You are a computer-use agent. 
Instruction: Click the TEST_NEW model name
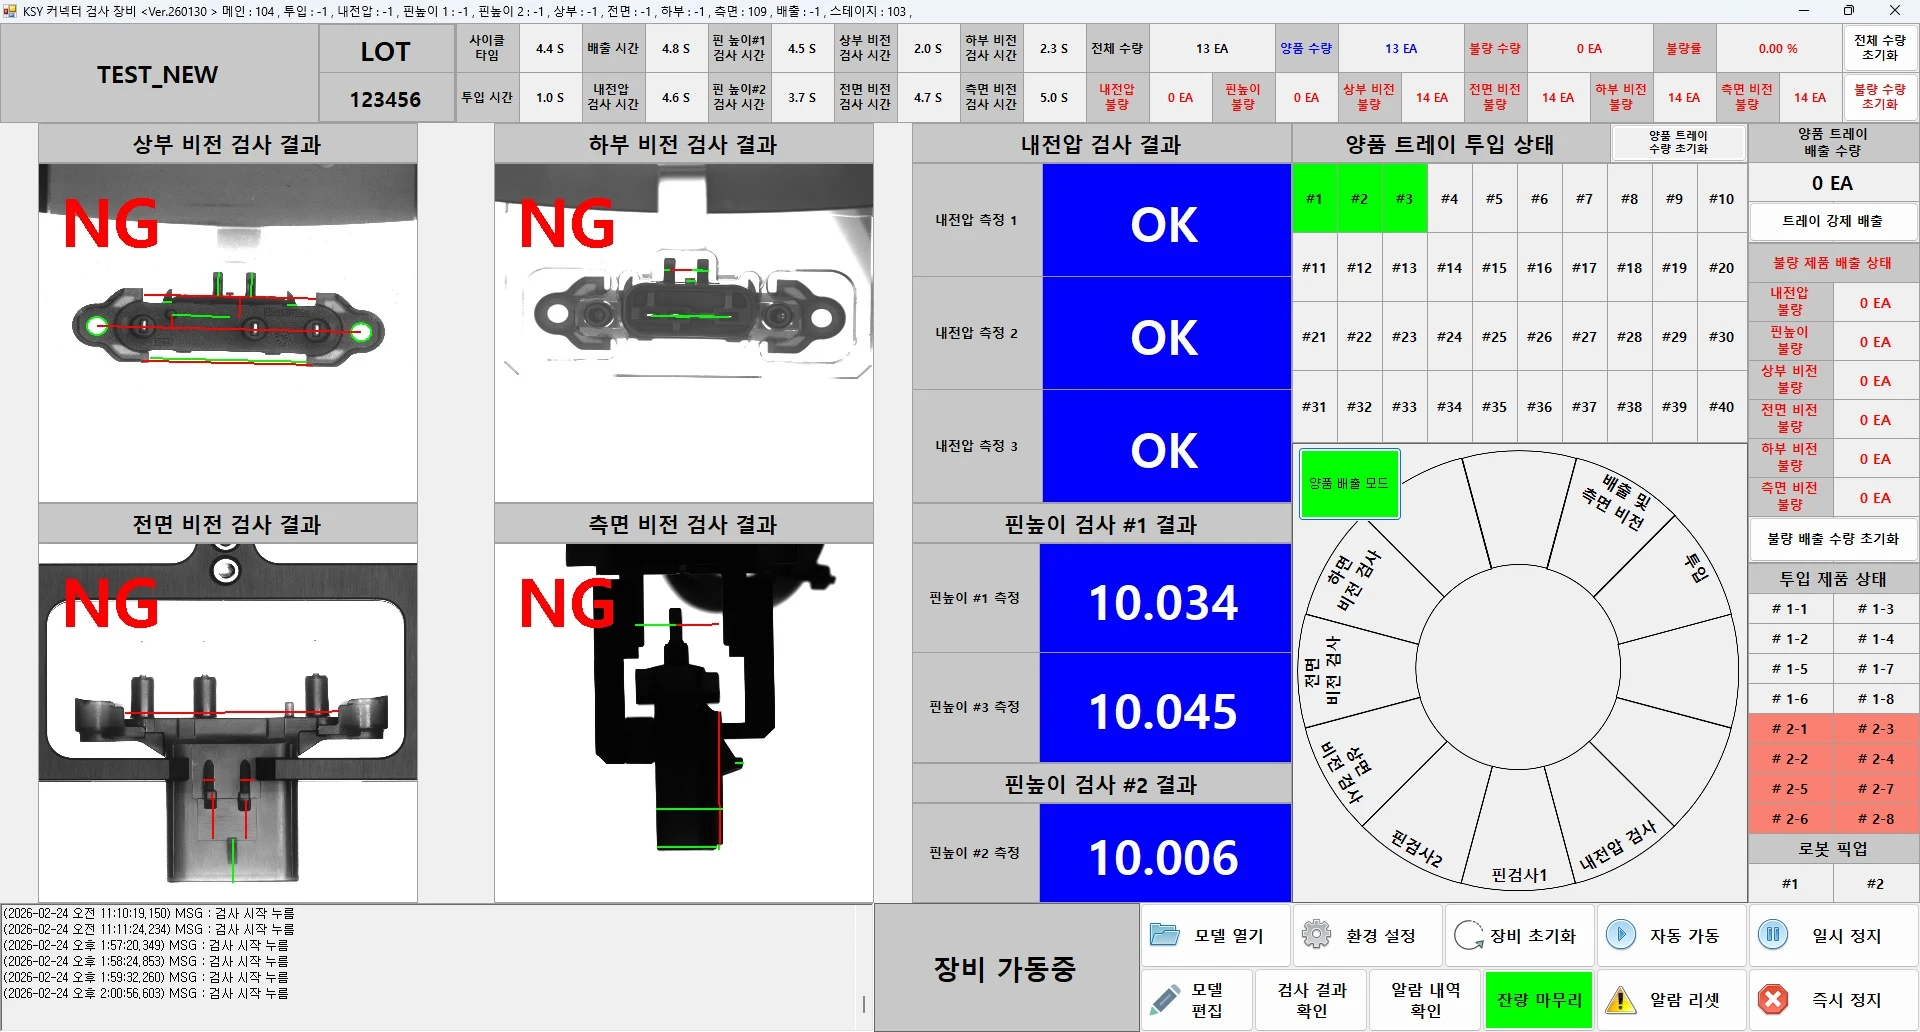pyautogui.click(x=158, y=74)
